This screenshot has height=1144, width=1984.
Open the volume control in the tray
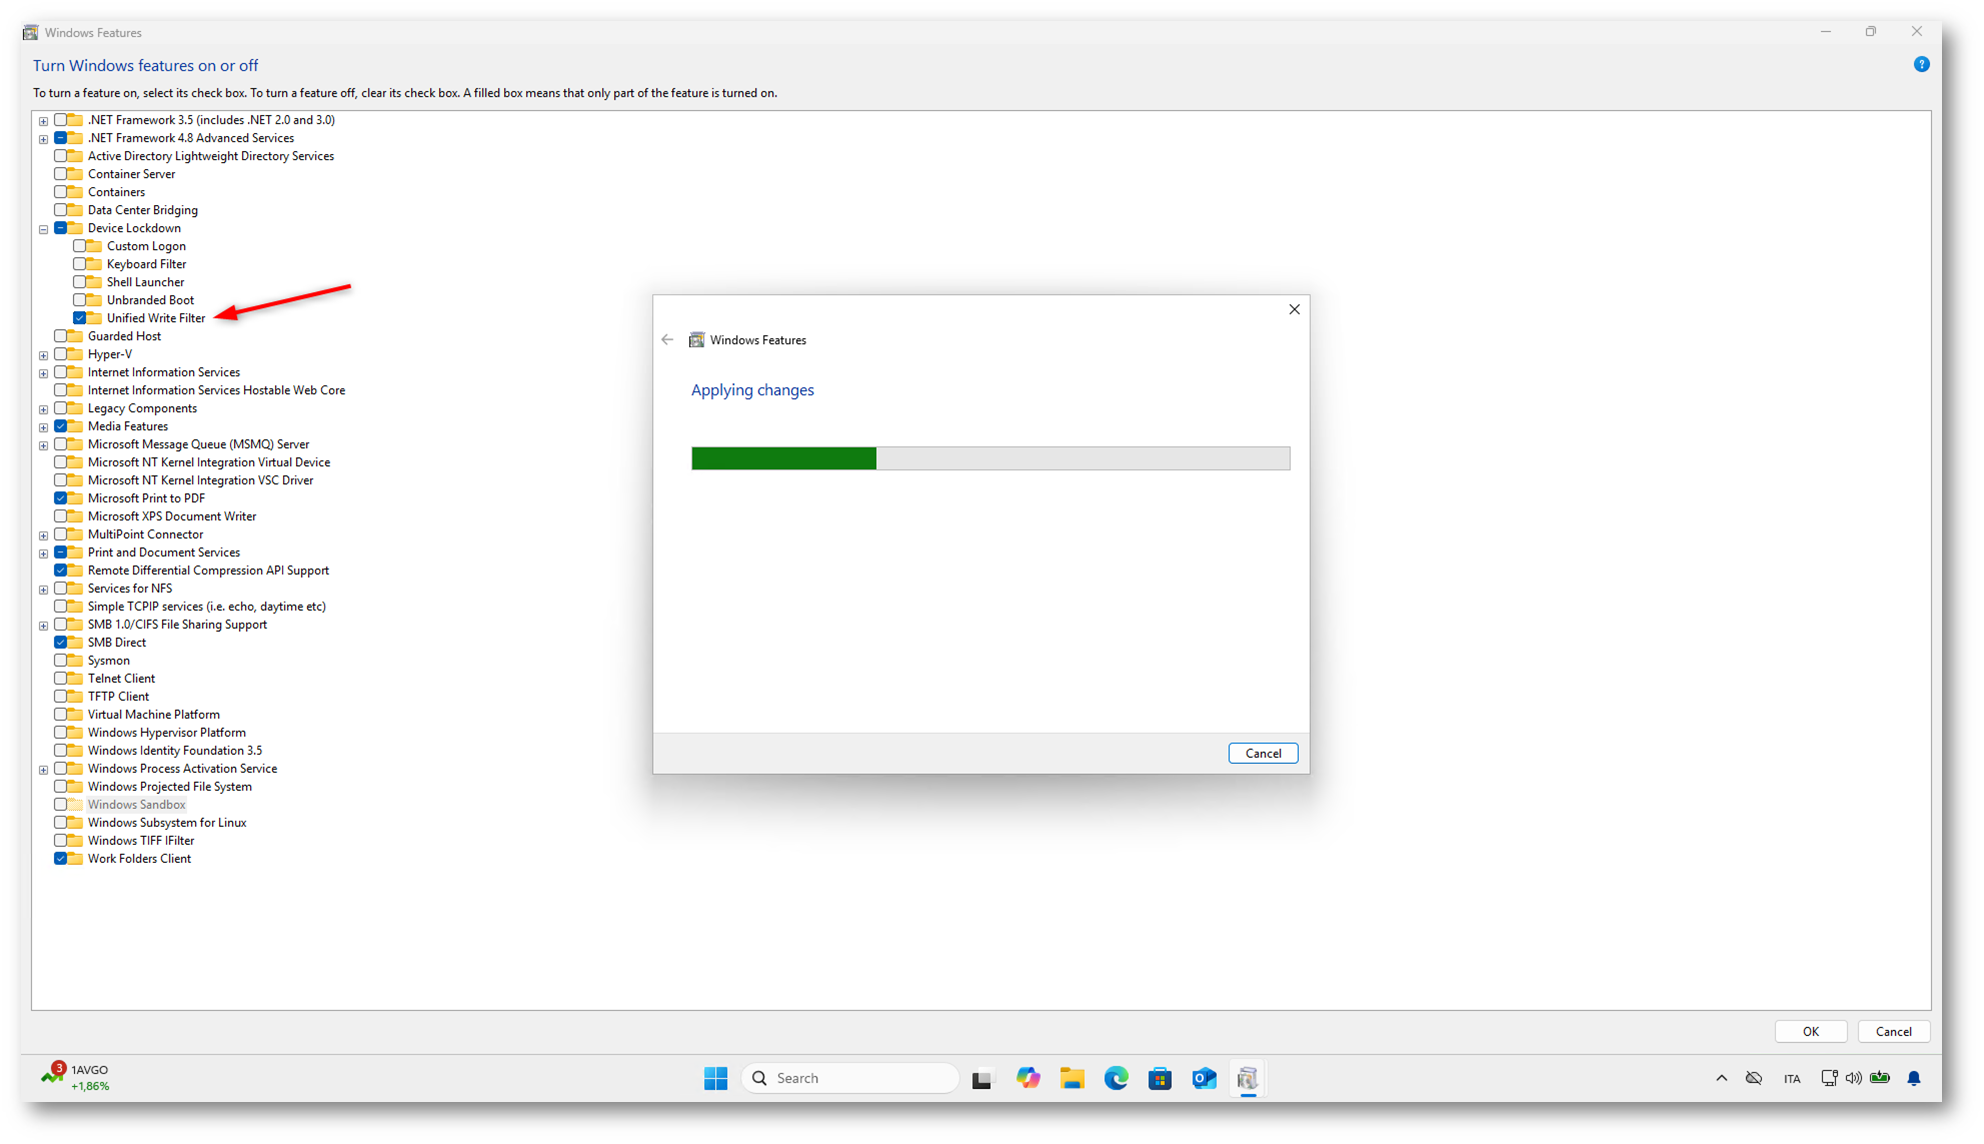click(x=1854, y=1078)
